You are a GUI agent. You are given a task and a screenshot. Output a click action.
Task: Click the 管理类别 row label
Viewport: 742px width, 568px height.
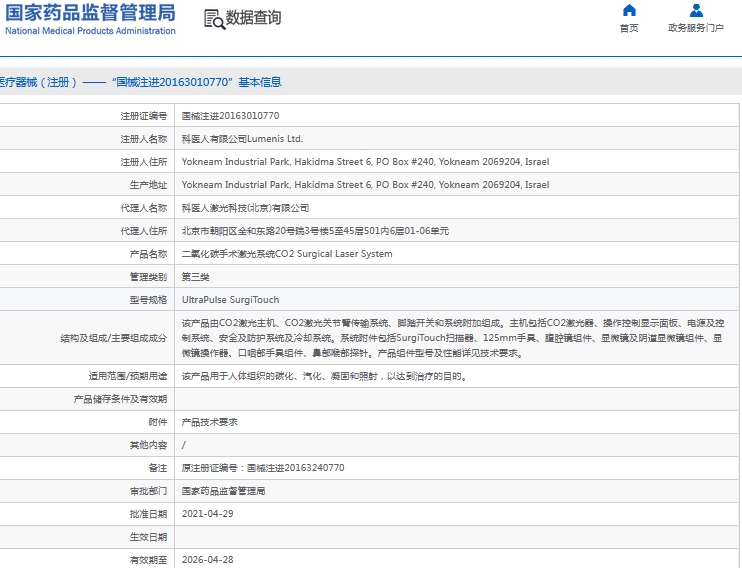pyautogui.click(x=148, y=277)
